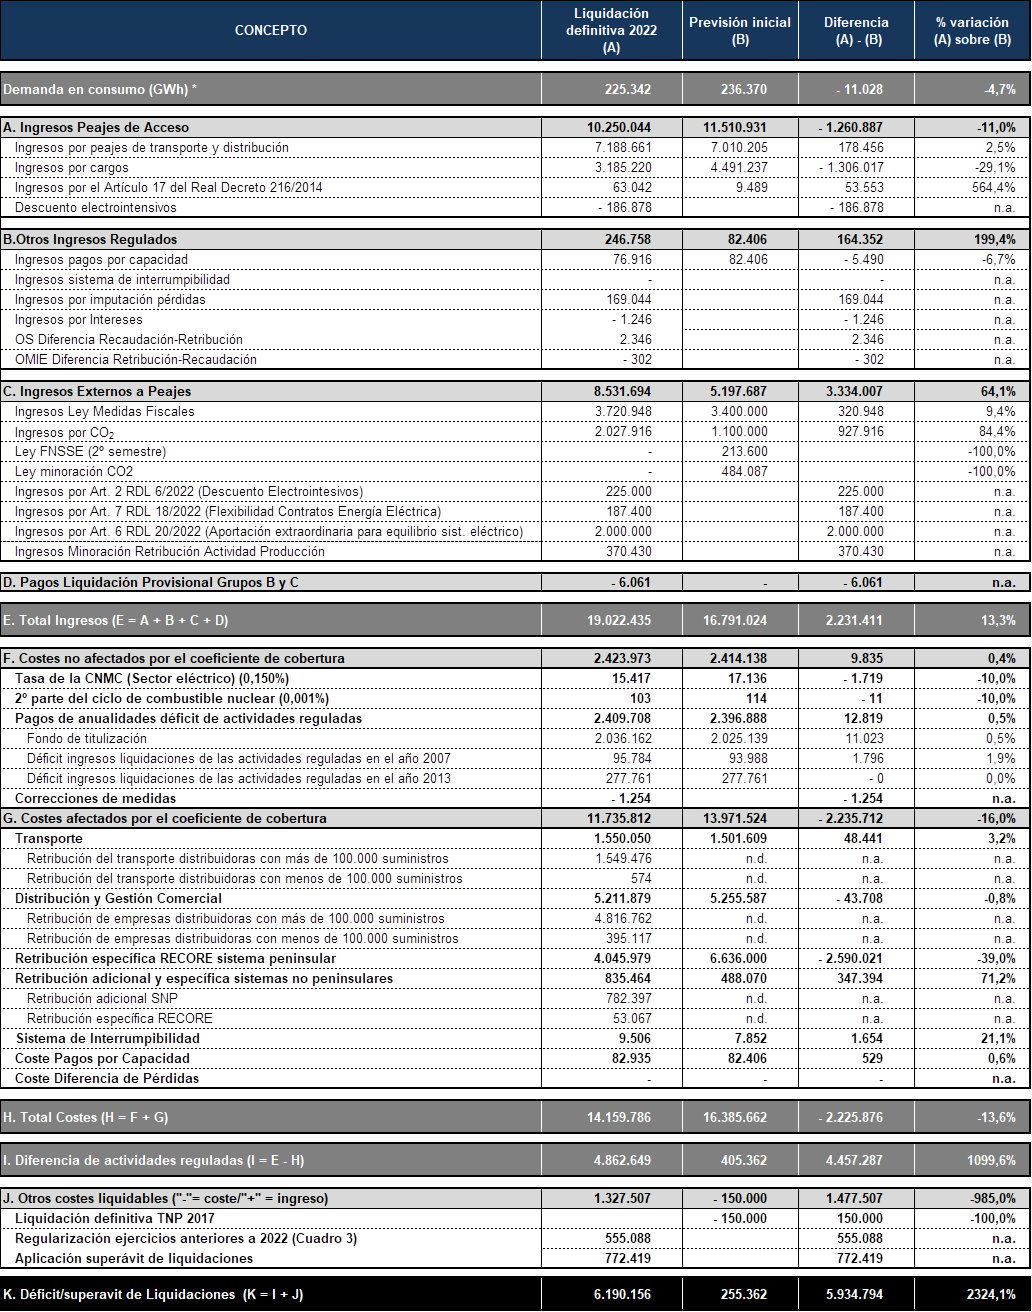The image size is (1032, 1312).
Task: Click the 'Previsión inicial (B)' header
Action: pyautogui.click(x=740, y=30)
